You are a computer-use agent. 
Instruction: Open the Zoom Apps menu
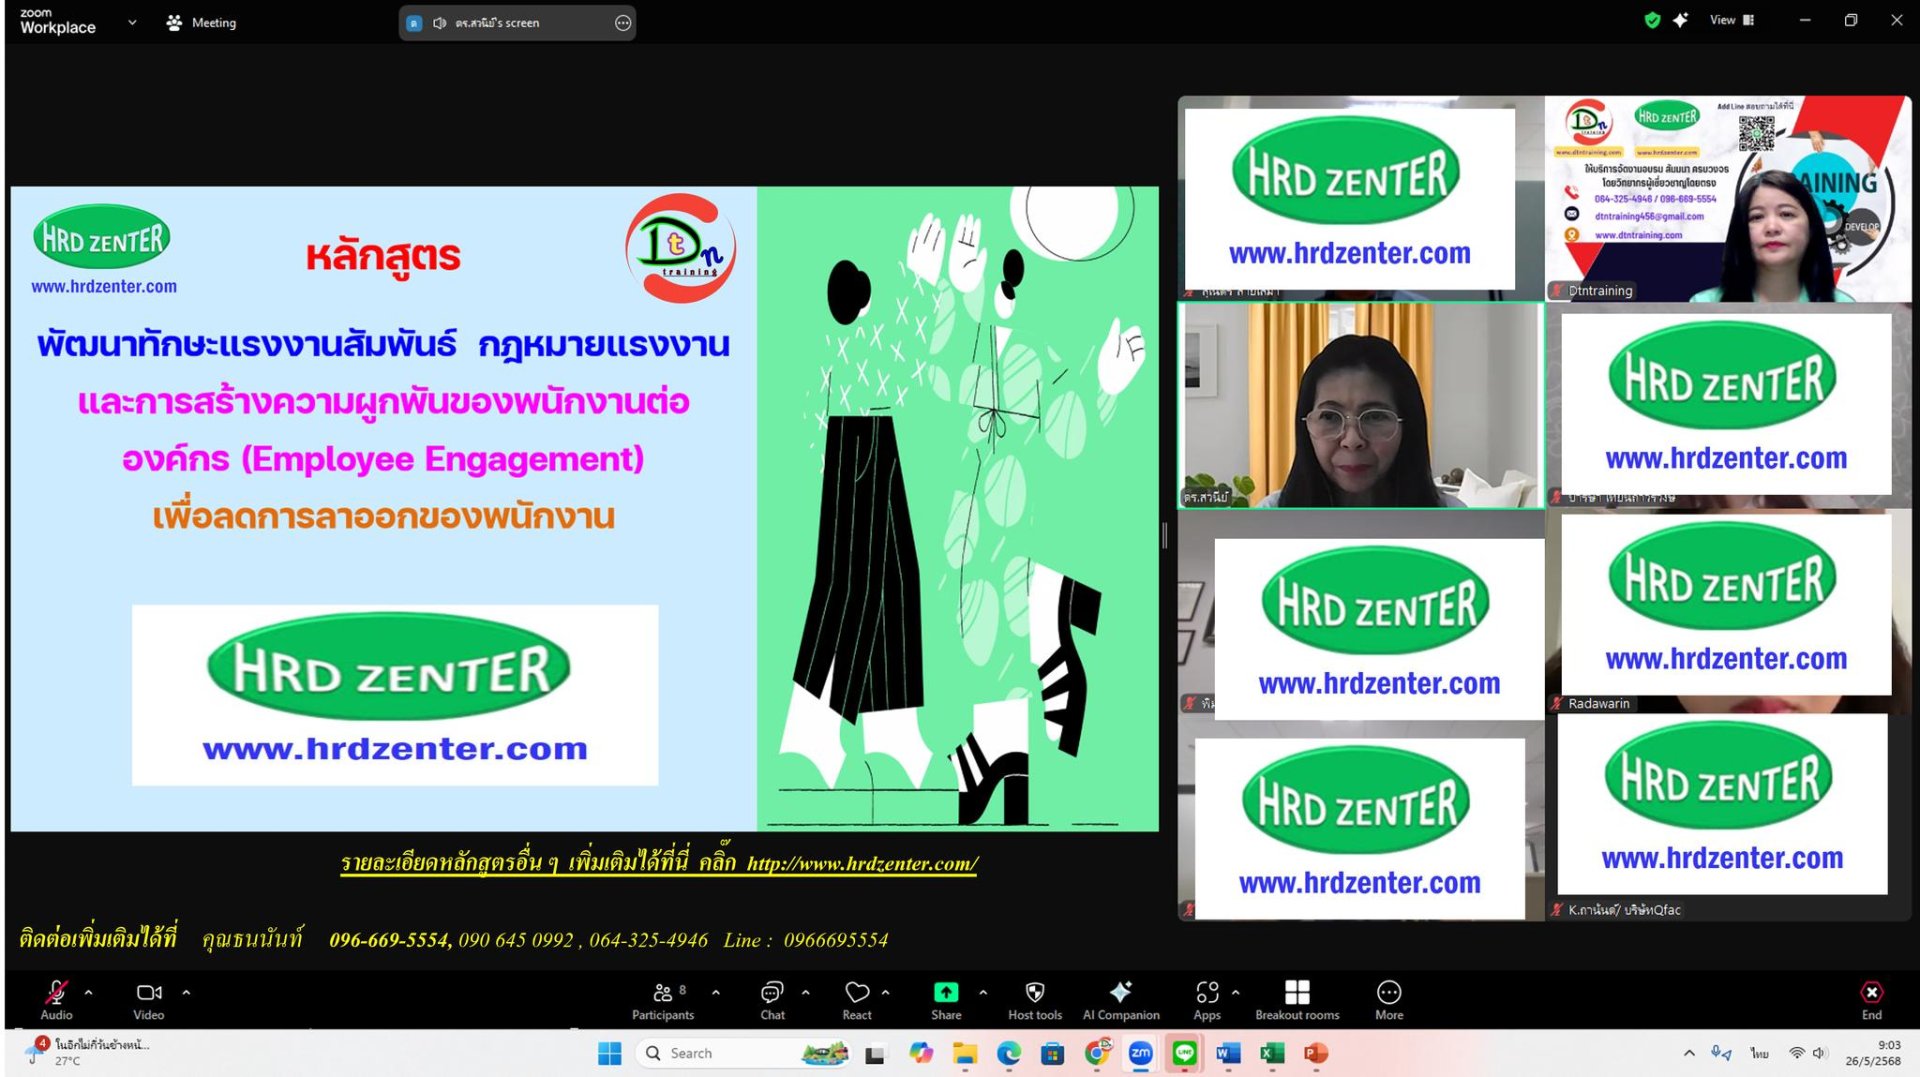1207,999
